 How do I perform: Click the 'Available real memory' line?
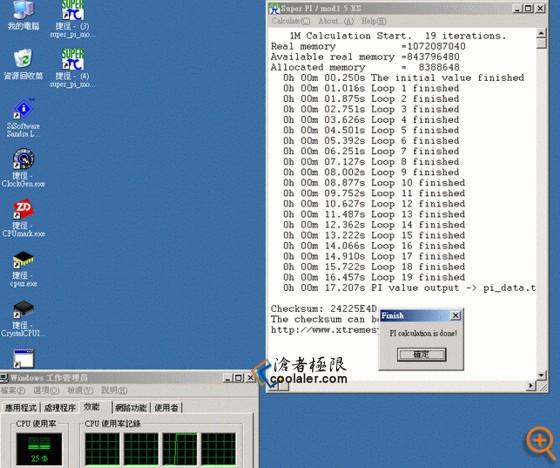pos(365,57)
